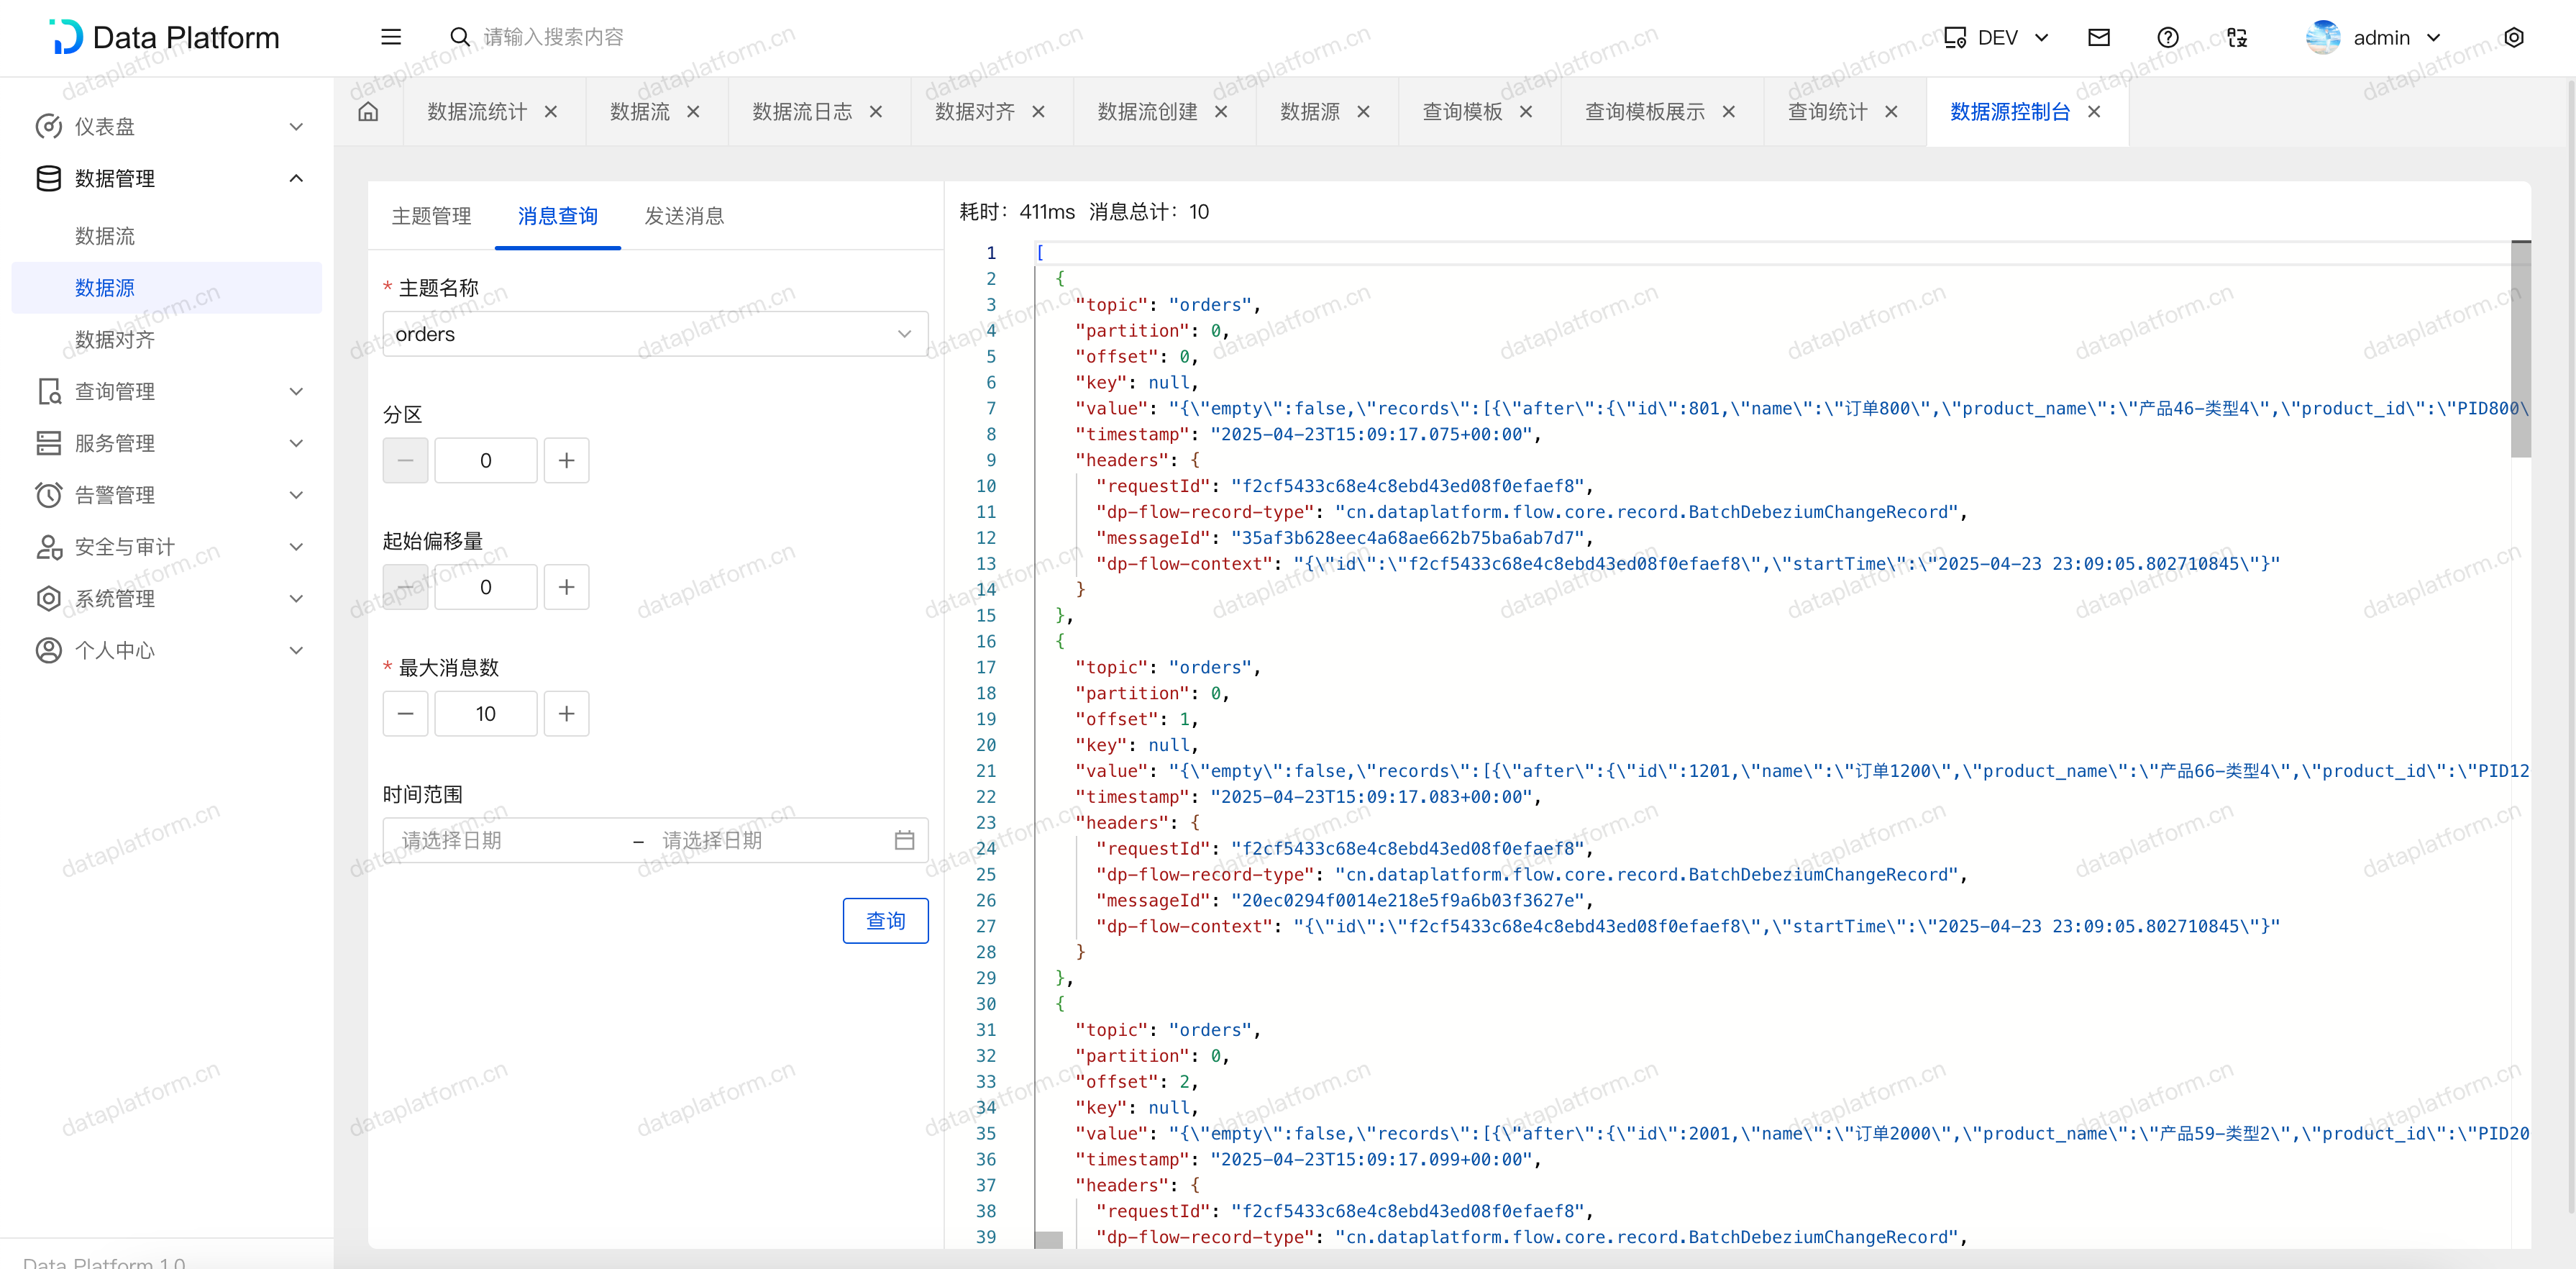Open the settings gear icon in header
2576x1269 pixels.
click(x=2514, y=37)
